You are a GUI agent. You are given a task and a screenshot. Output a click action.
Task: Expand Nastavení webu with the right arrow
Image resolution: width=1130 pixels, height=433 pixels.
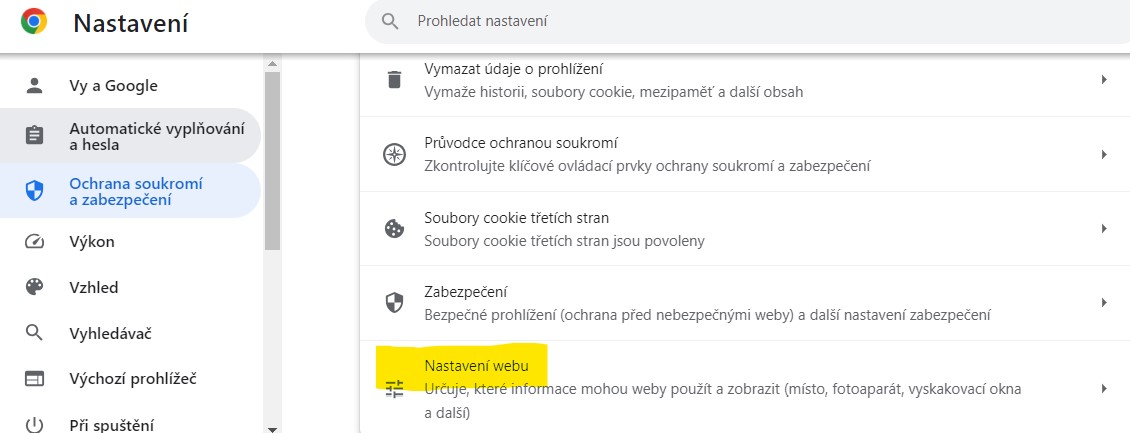(x=1104, y=389)
